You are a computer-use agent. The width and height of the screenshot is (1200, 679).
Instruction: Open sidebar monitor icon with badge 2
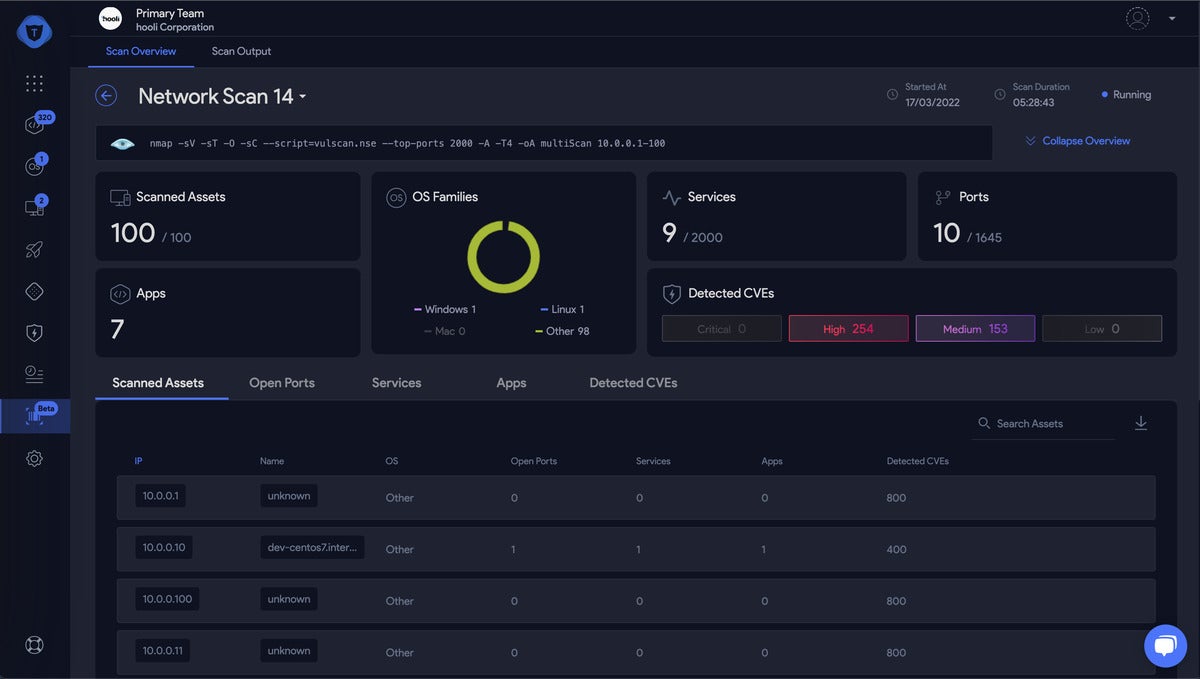click(34, 208)
